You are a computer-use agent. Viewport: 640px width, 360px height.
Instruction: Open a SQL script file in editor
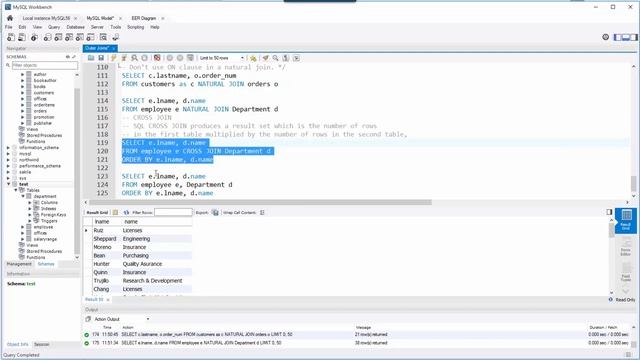click(91, 58)
